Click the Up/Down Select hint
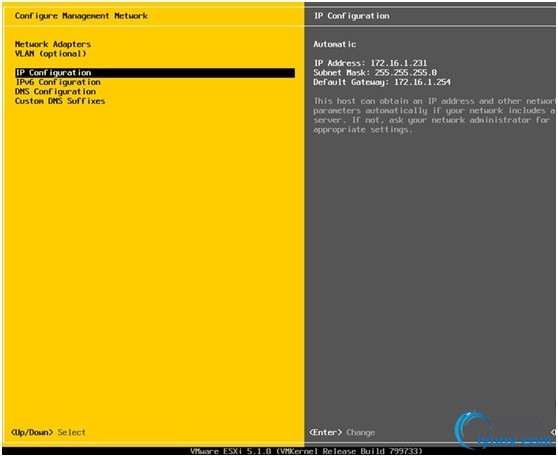 (48, 432)
